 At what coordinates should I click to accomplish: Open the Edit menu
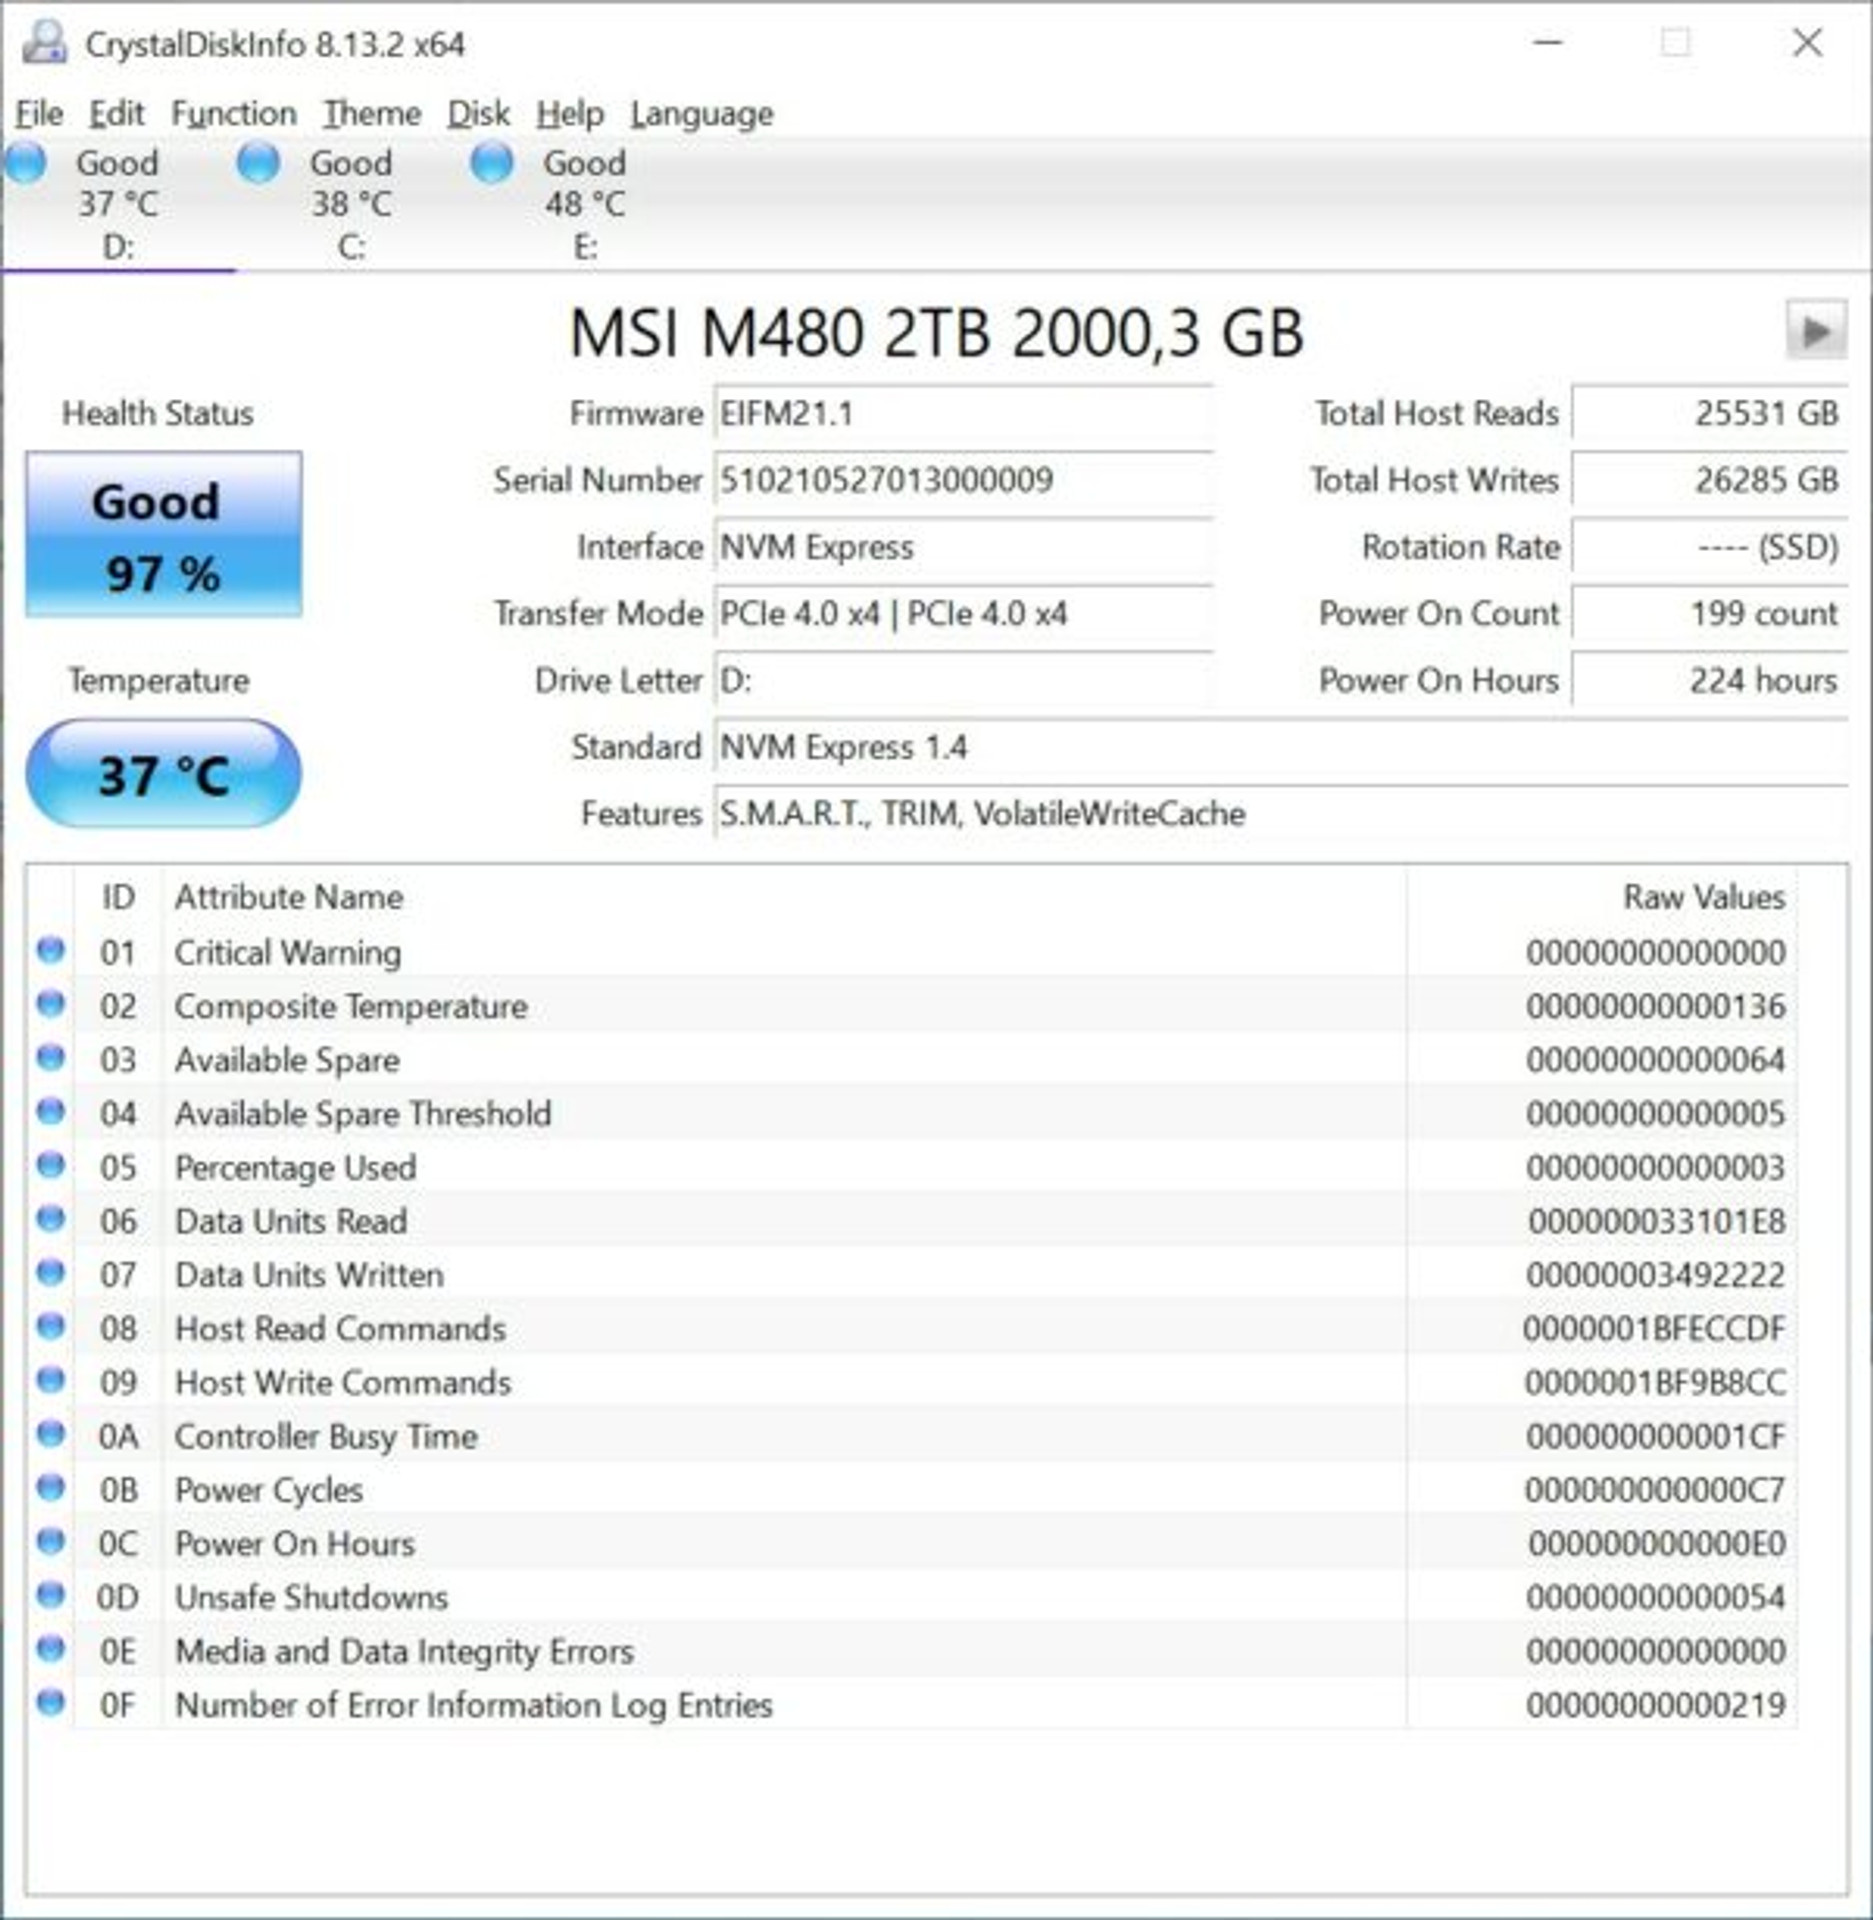pos(116,114)
